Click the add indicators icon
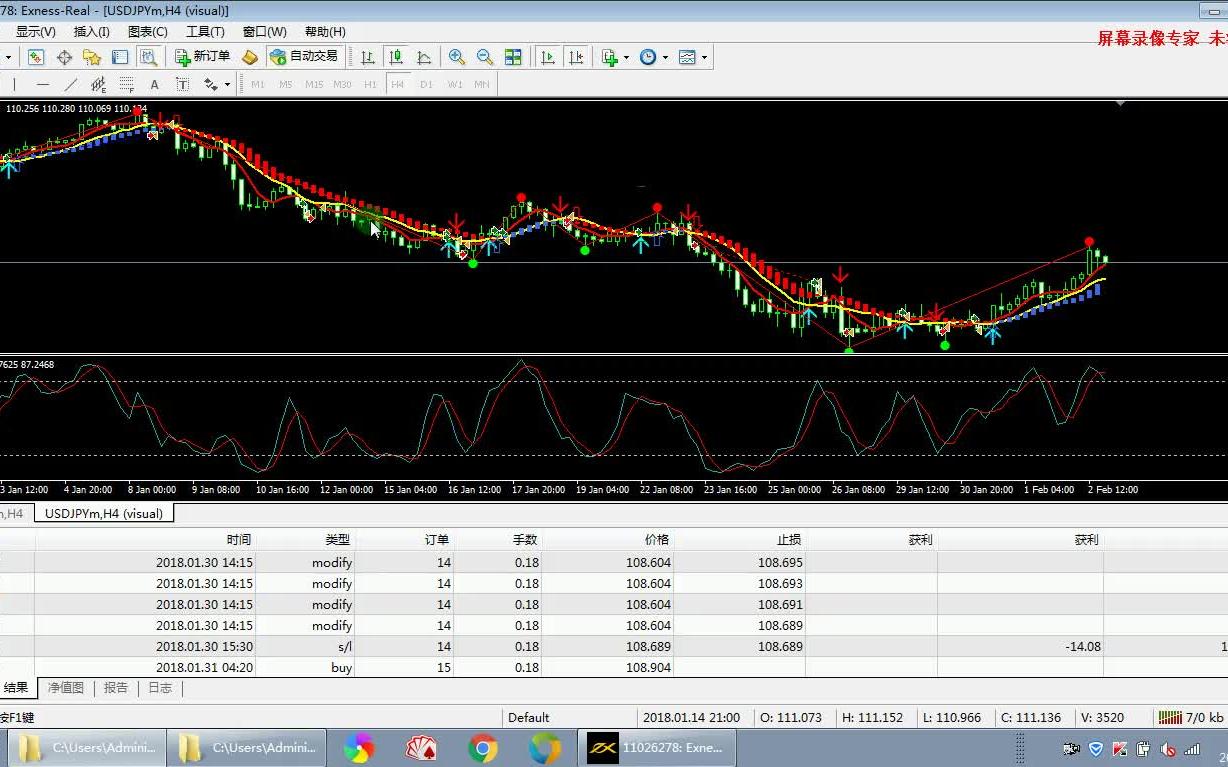Screen dimensions: 1228x767 pos(610,57)
